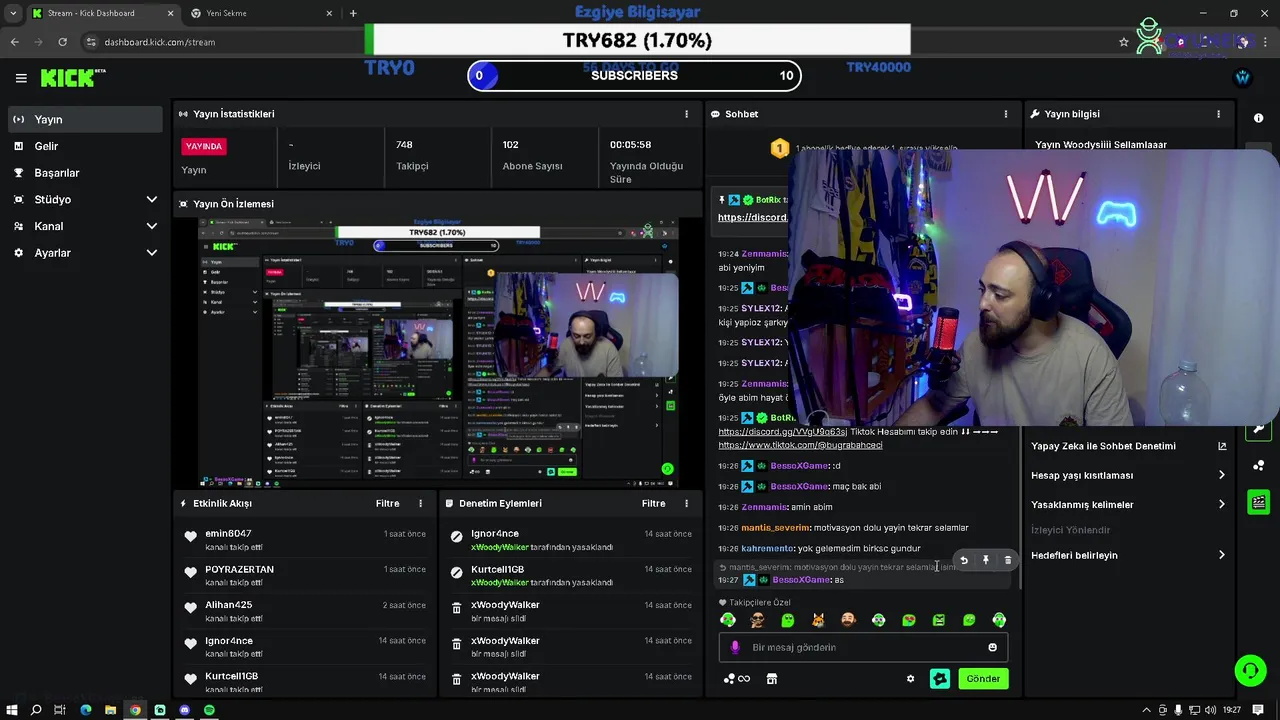Click the purple microphone icon in the chat input

pos(735,648)
